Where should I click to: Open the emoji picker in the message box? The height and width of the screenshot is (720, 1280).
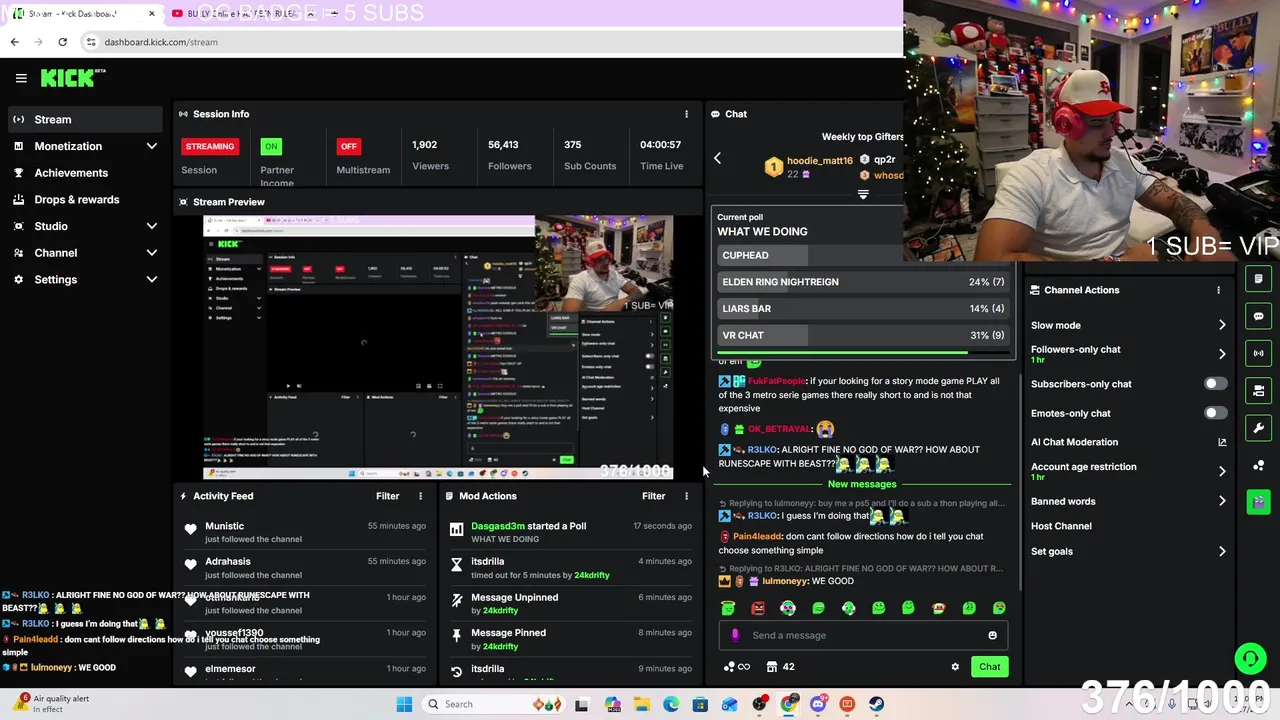coord(992,635)
